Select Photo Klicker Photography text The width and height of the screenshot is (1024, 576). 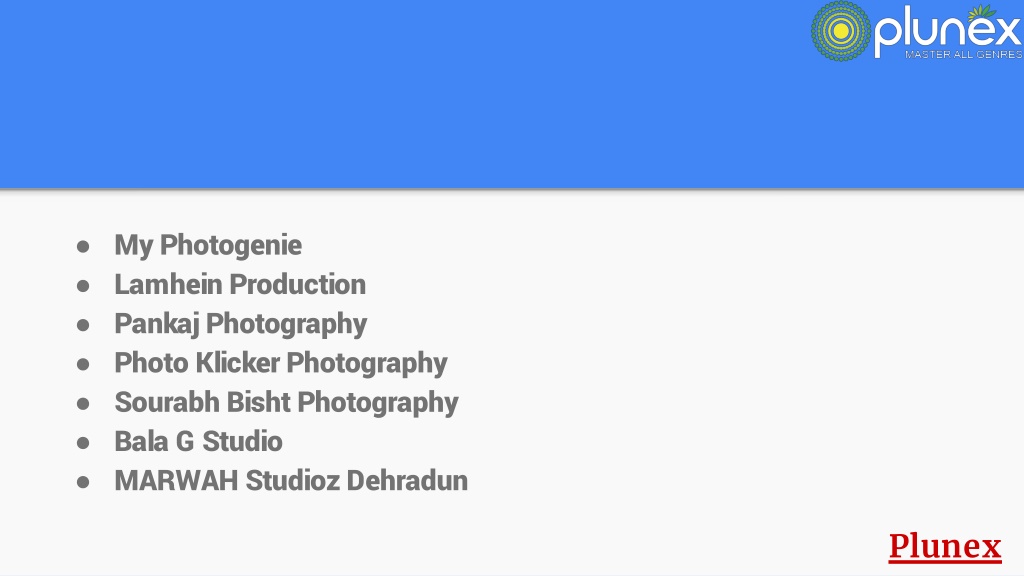(281, 363)
